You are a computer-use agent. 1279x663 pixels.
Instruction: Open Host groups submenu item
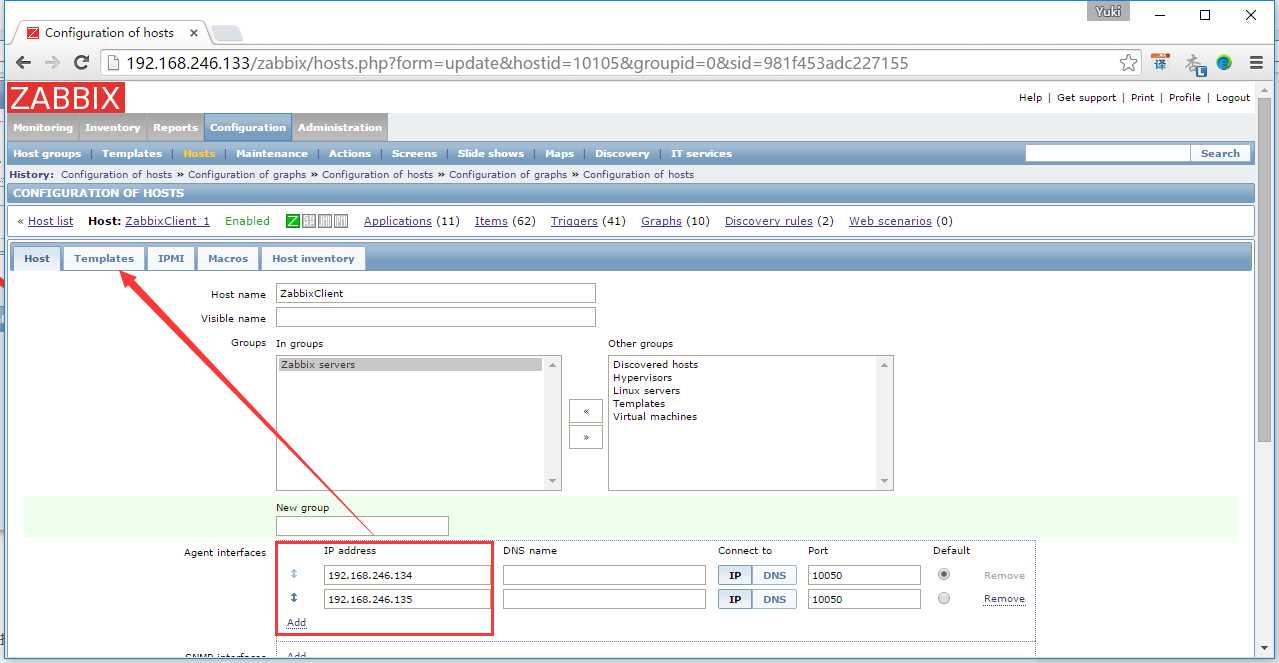tap(47, 154)
